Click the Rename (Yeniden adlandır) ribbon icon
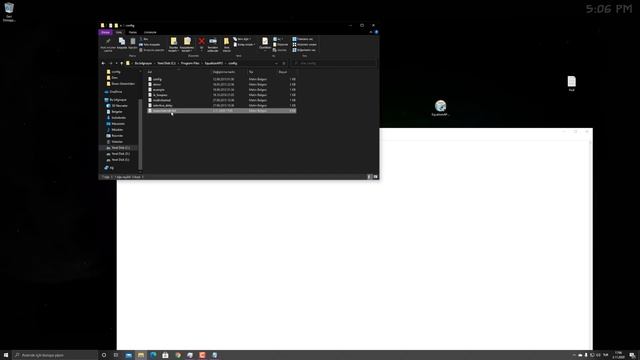The width and height of the screenshot is (640, 360). click(x=213, y=44)
